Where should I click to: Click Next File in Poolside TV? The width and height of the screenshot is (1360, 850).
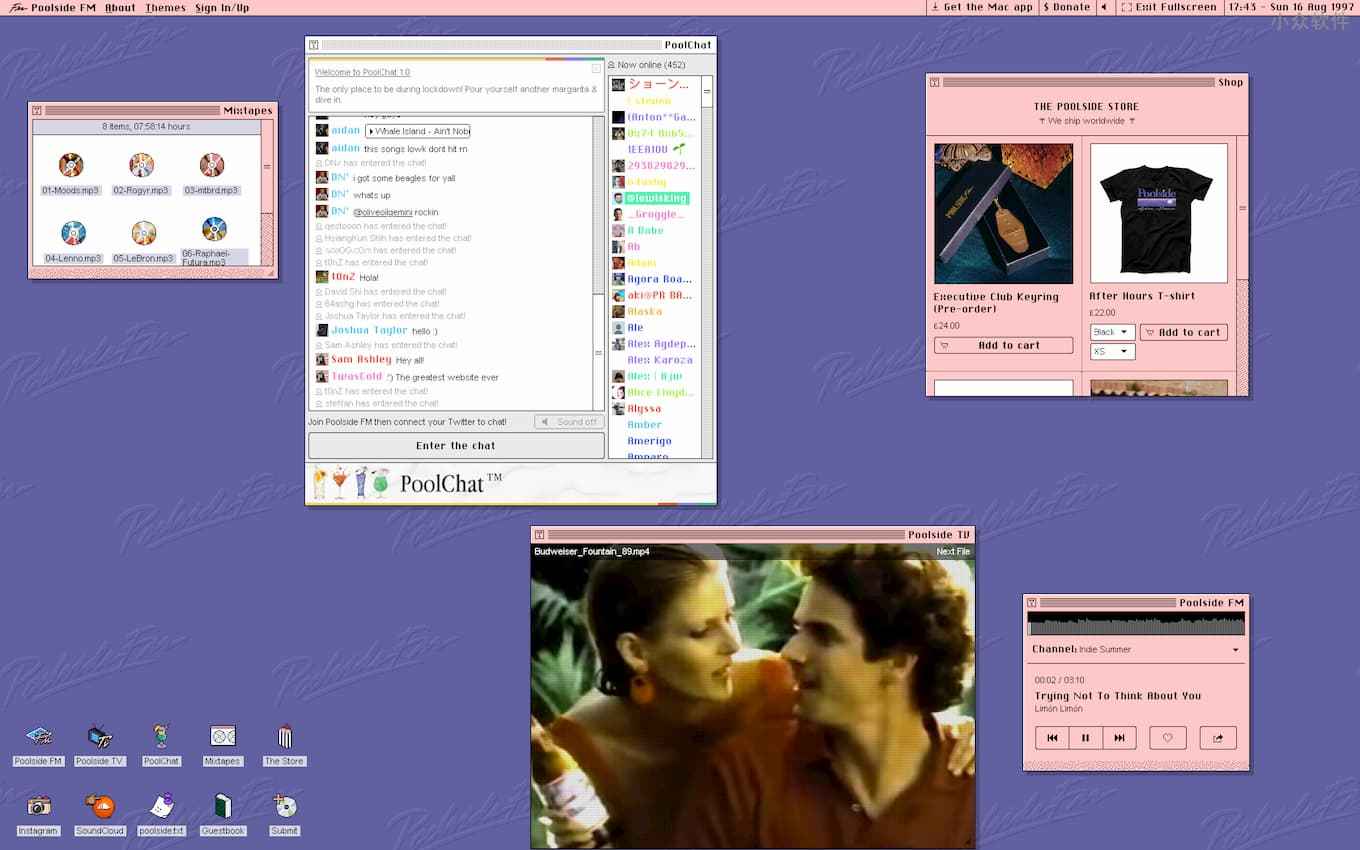point(952,551)
